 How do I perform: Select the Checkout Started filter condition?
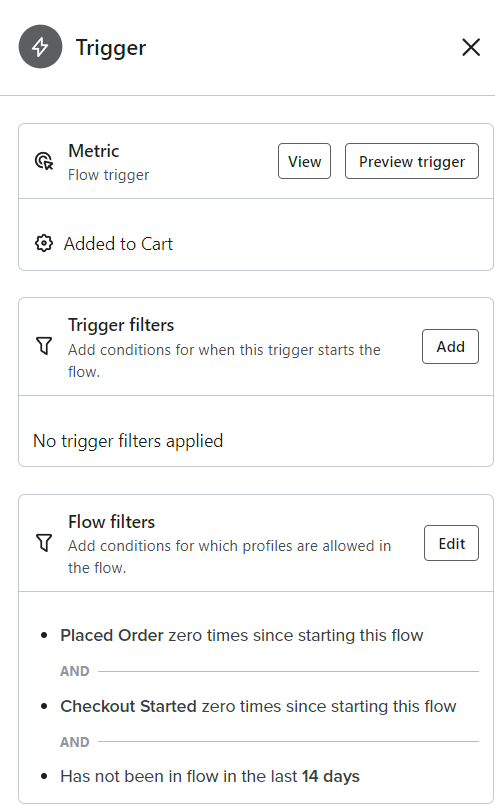tap(258, 706)
